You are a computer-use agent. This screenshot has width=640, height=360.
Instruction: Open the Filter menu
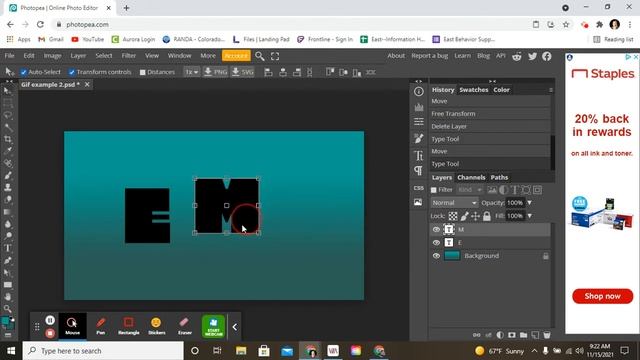click(129, 56)
